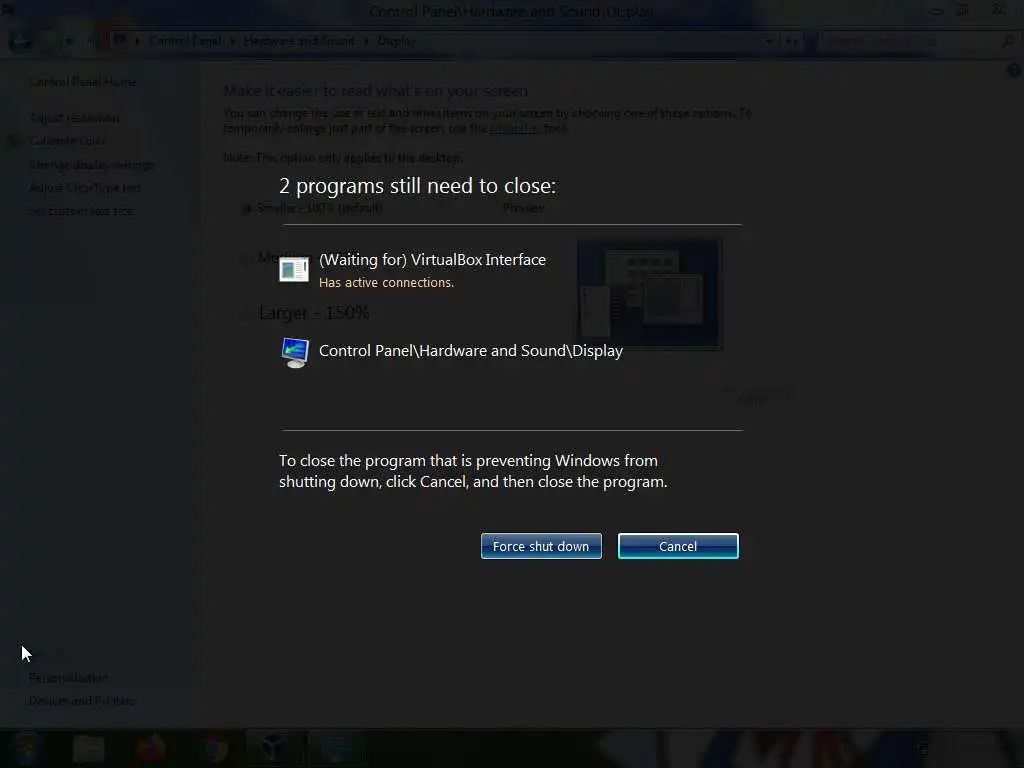Screen dimensions: 1024x768
Task: Click the search magnifier icon
Action: pyautogui.click(x=1008, y=42)
